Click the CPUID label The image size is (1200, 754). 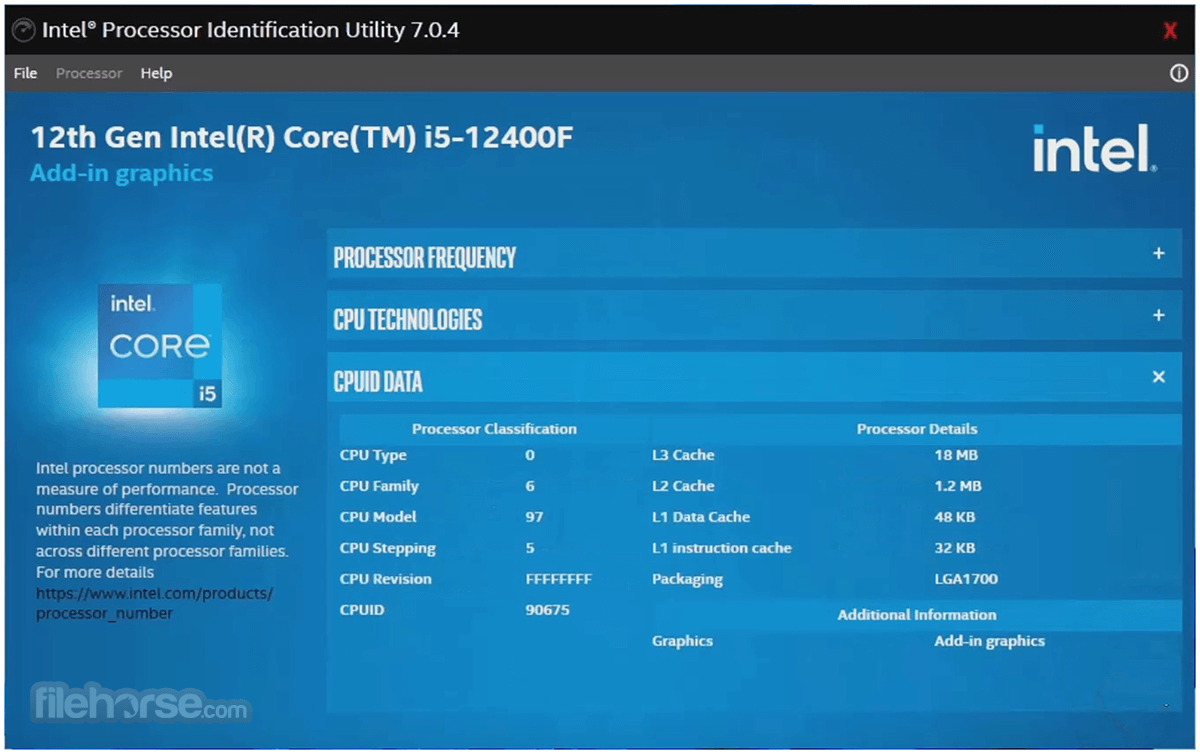pyautogui.click(x=362, y=610)
